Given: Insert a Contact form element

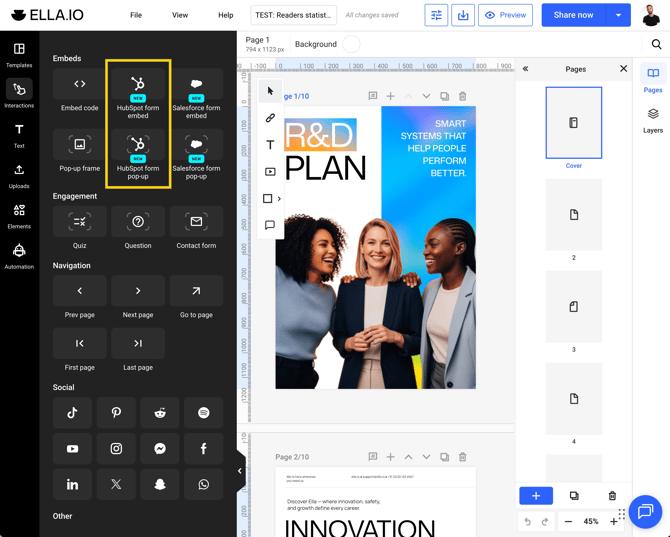Looking at the screenshot, I should (196, 221).
